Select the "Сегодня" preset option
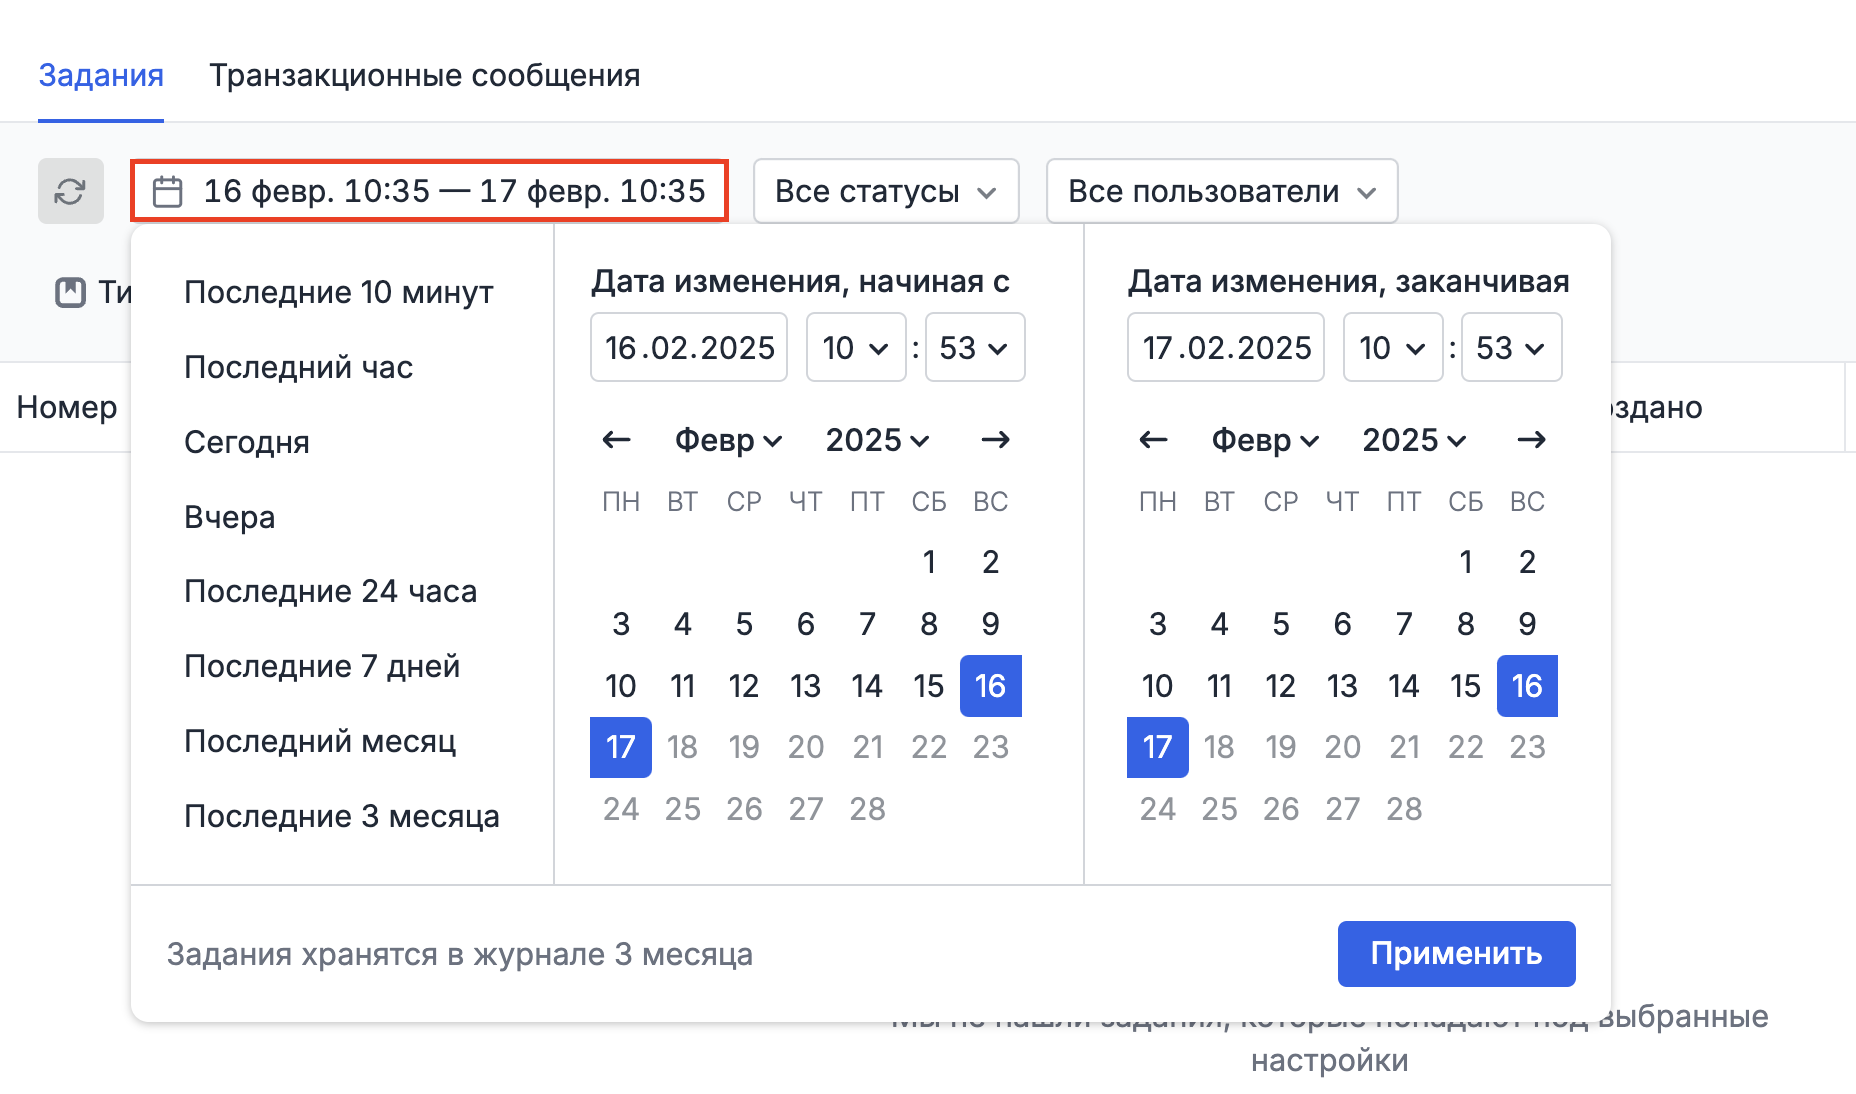 247,441
